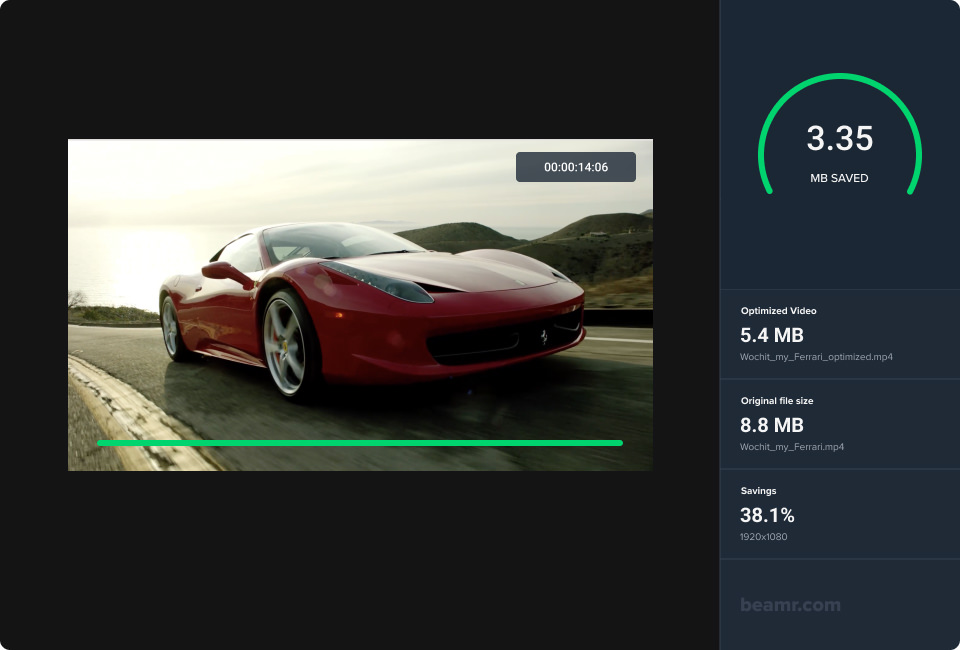
Task: Click the Original file size heading
Action: 777,401
